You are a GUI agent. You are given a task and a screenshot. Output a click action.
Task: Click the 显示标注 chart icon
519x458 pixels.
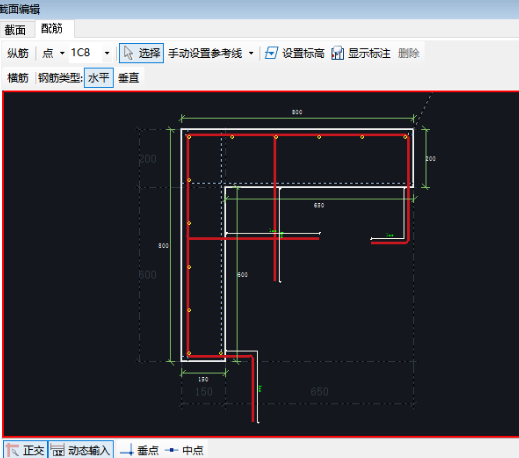(x=337, y=53)
